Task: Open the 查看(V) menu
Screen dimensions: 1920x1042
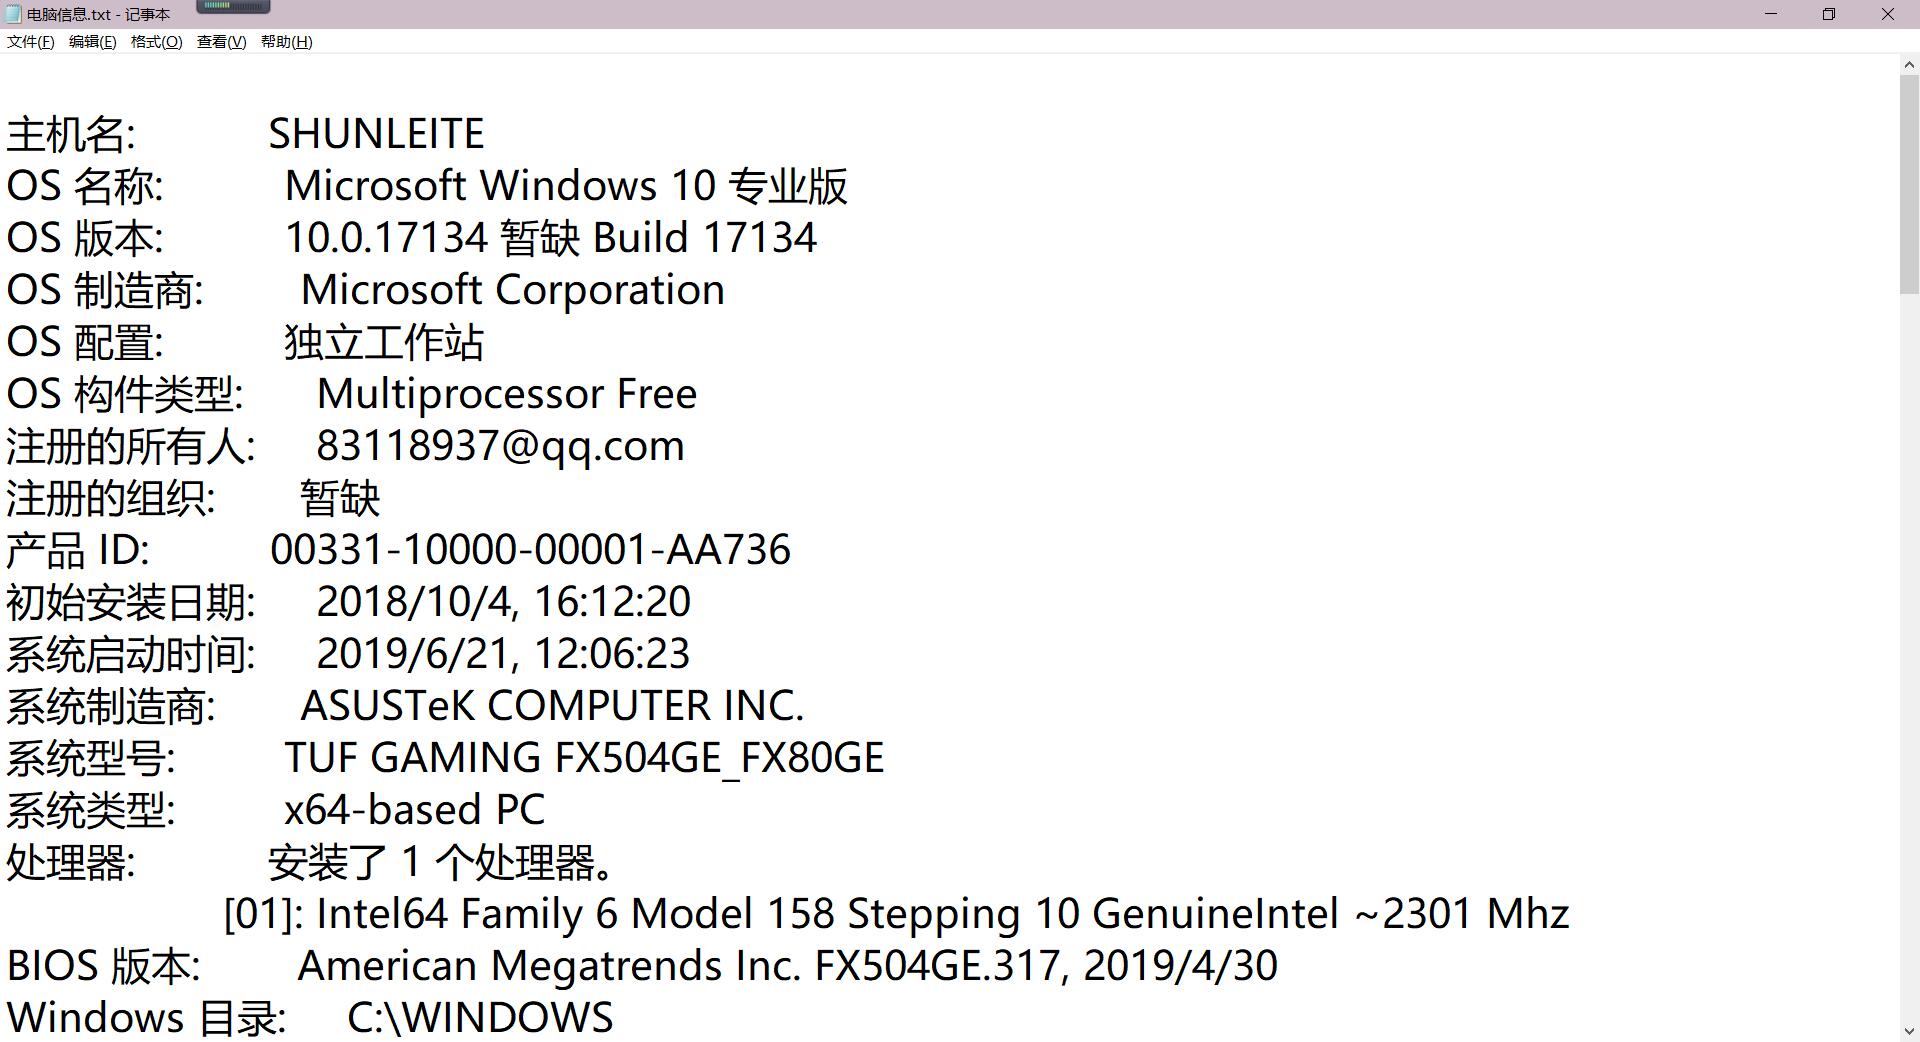Action: [221, 42]
